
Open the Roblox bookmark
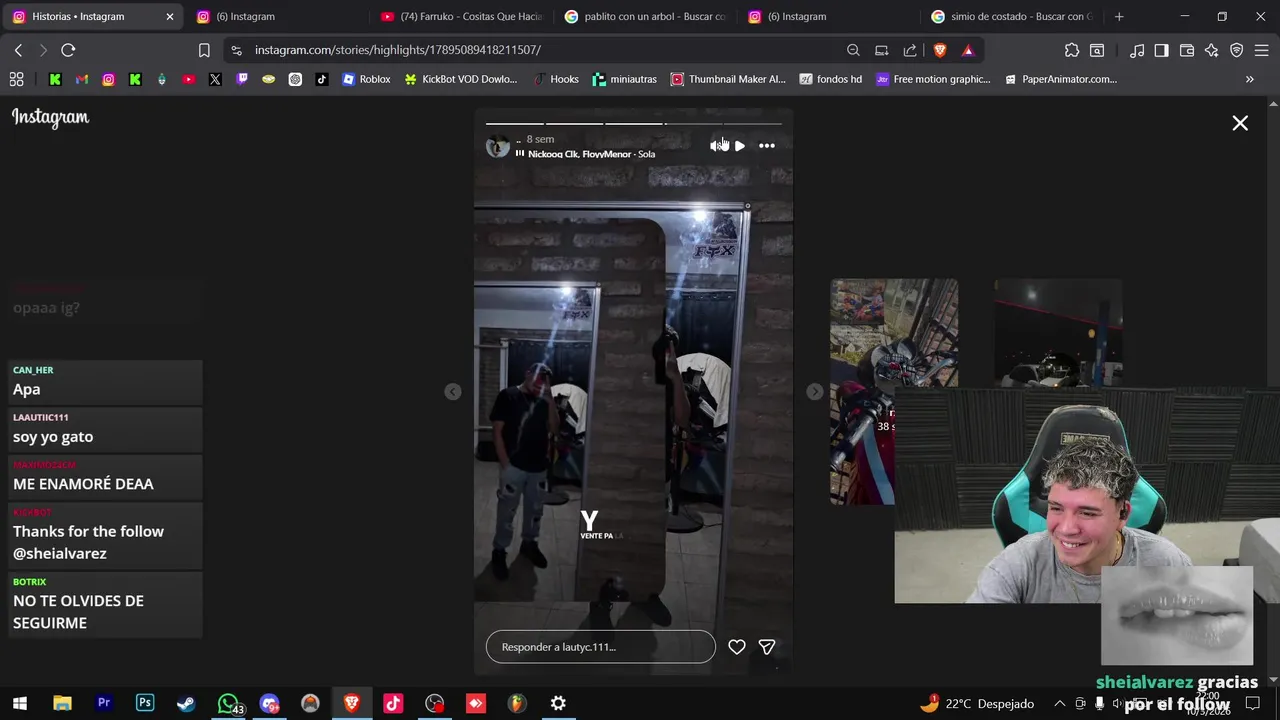pos(366,79)
